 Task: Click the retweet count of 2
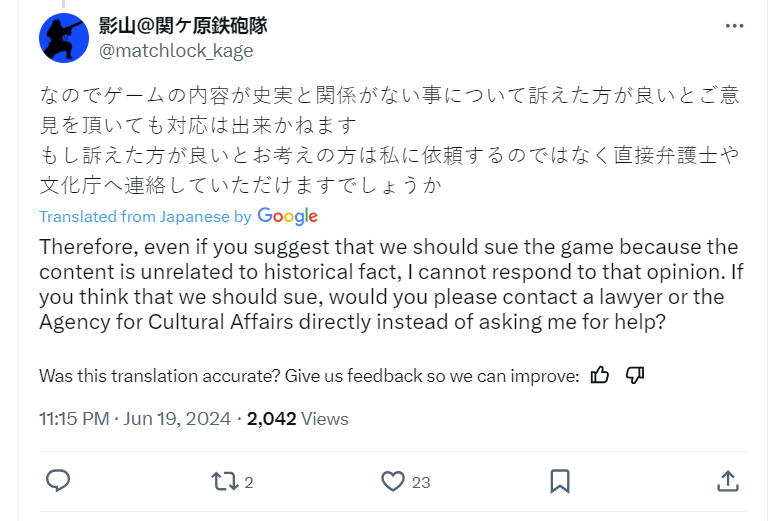point(248,482)
